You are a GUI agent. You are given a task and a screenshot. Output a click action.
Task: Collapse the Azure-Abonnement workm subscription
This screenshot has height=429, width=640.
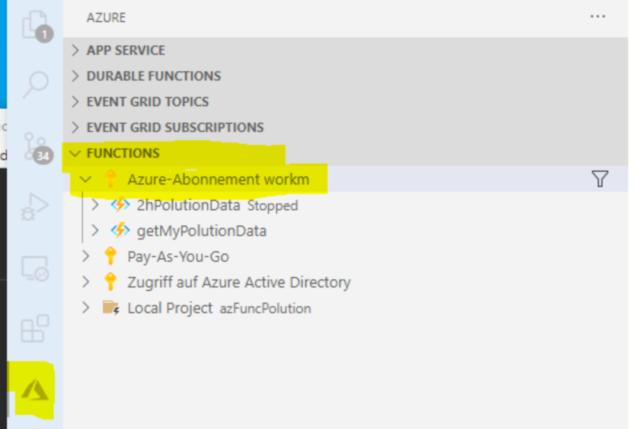pos(85,179)
